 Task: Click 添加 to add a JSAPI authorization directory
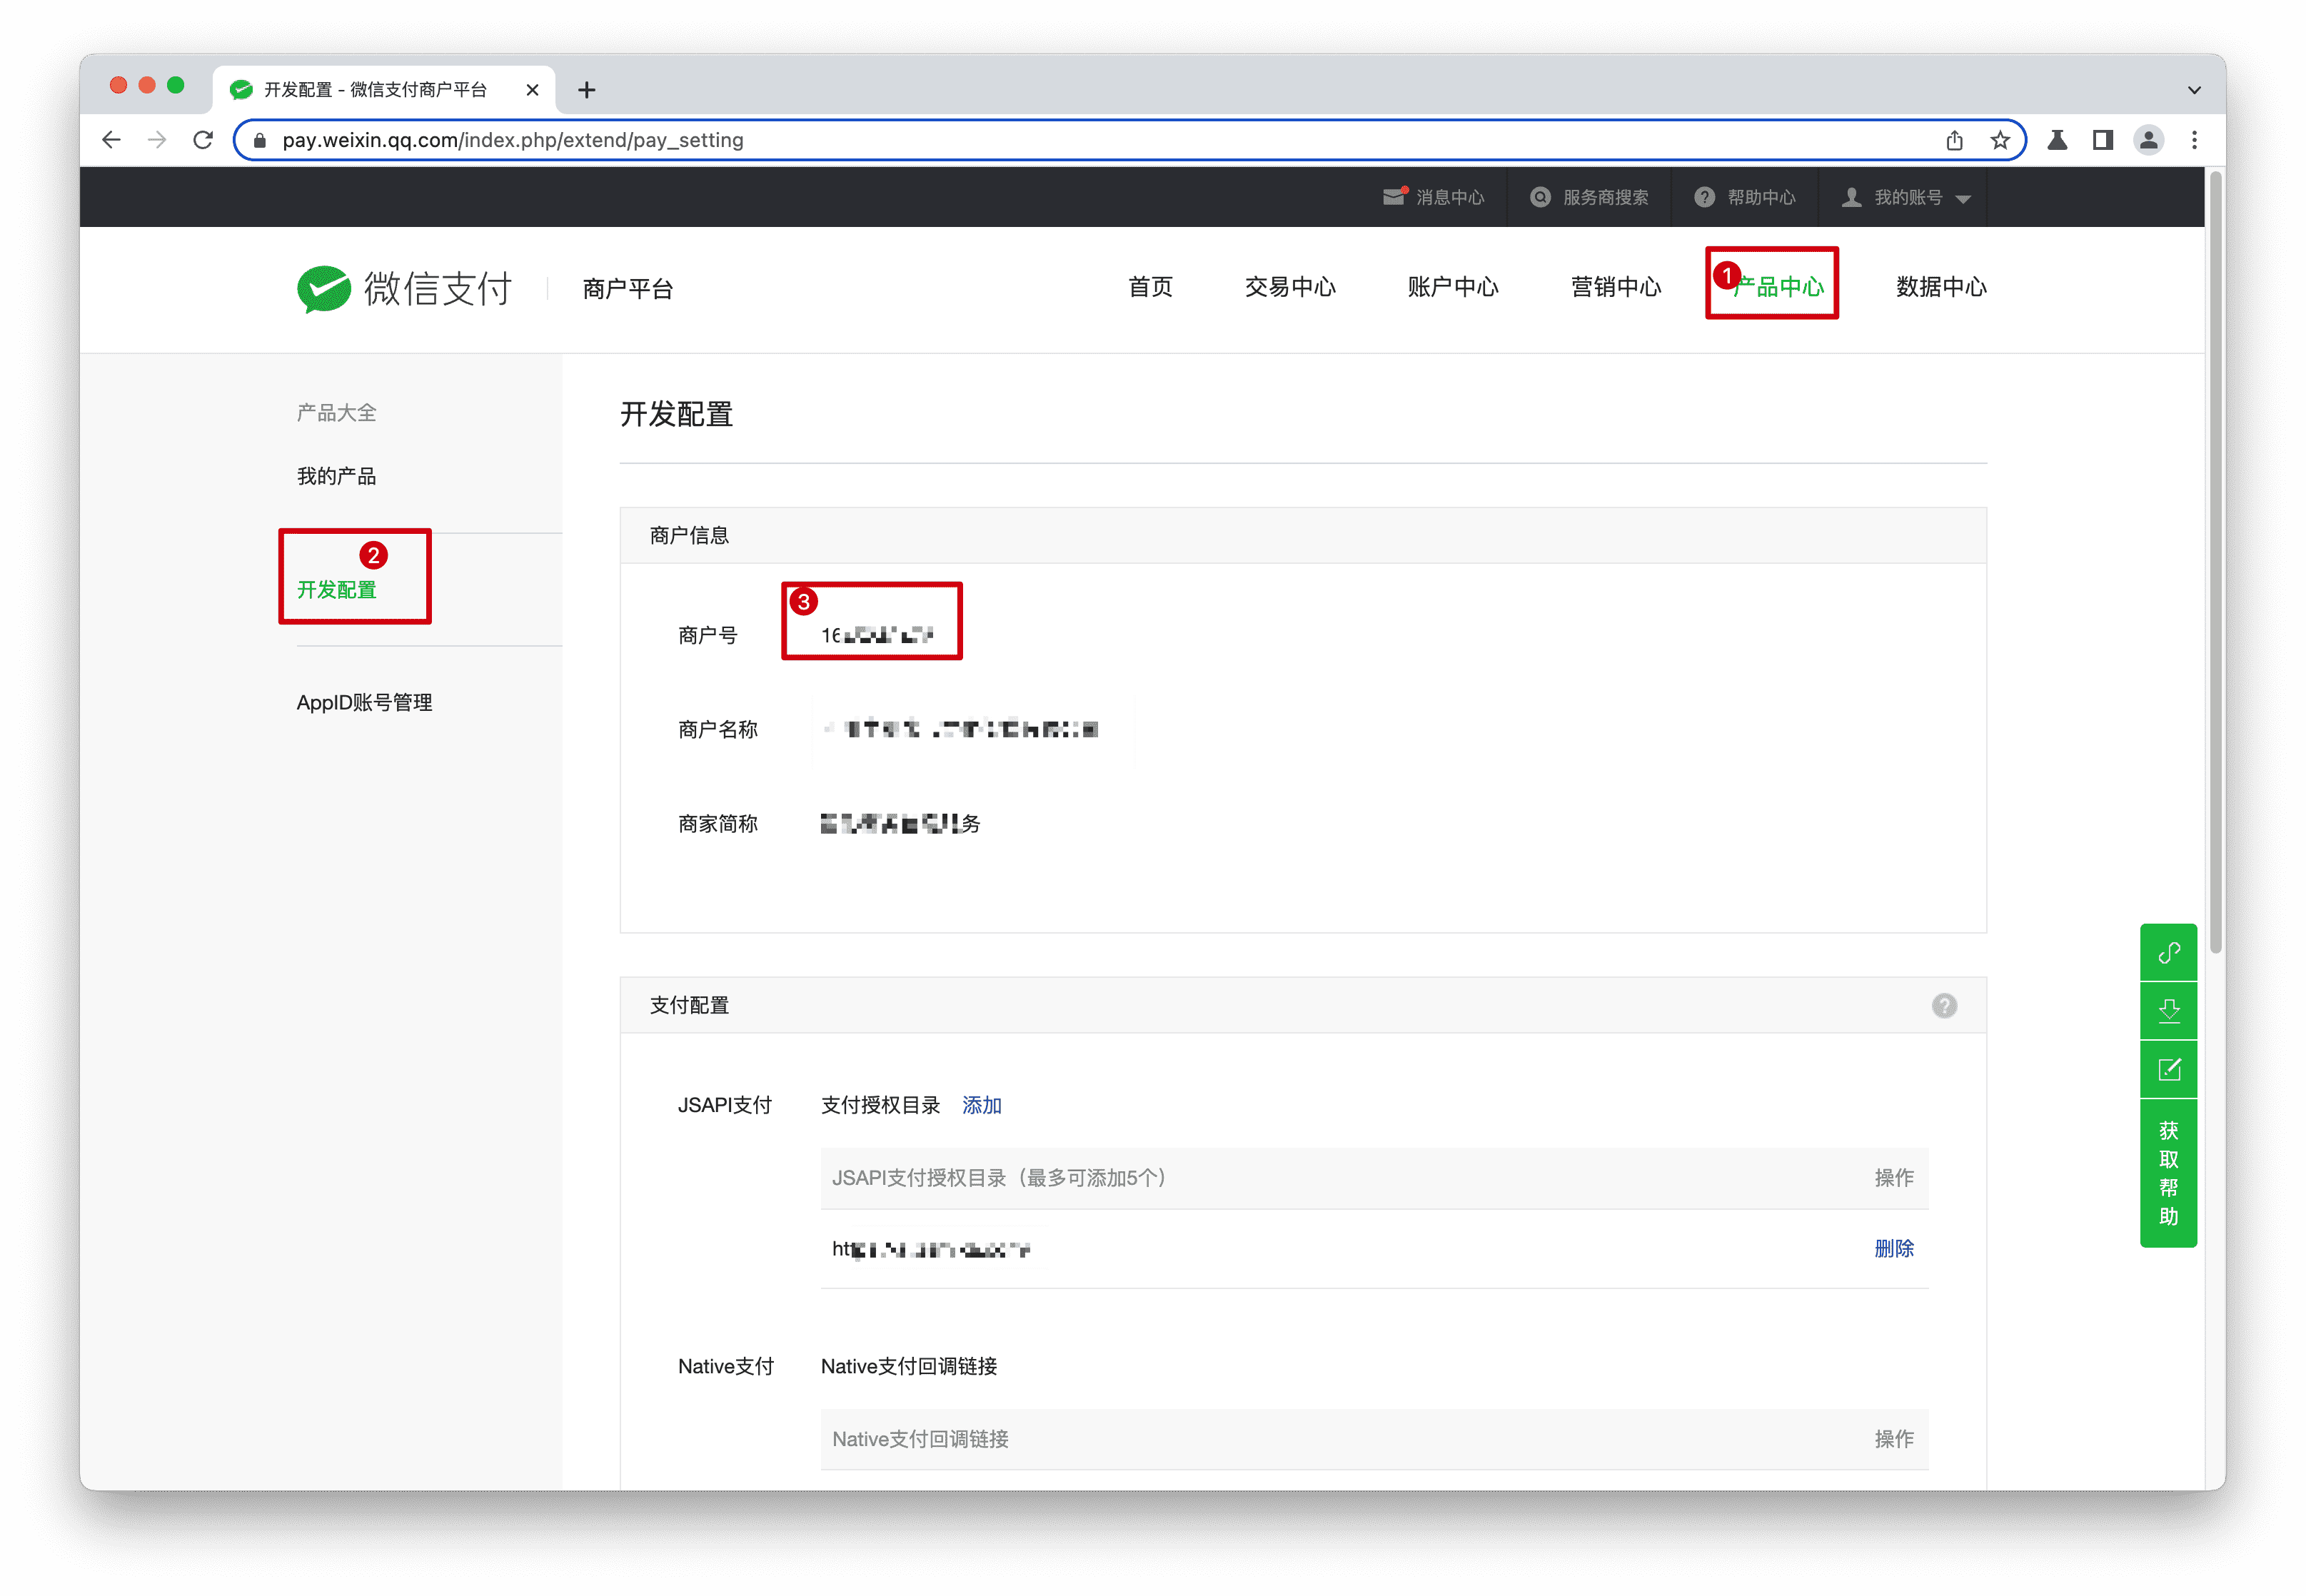(x=981, y=1105)
